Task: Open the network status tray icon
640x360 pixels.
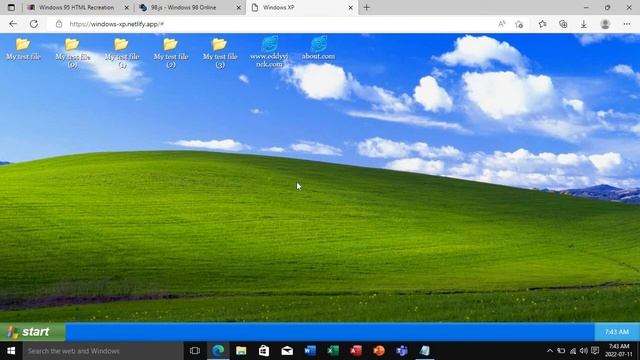Action: [x=573, y=351]
